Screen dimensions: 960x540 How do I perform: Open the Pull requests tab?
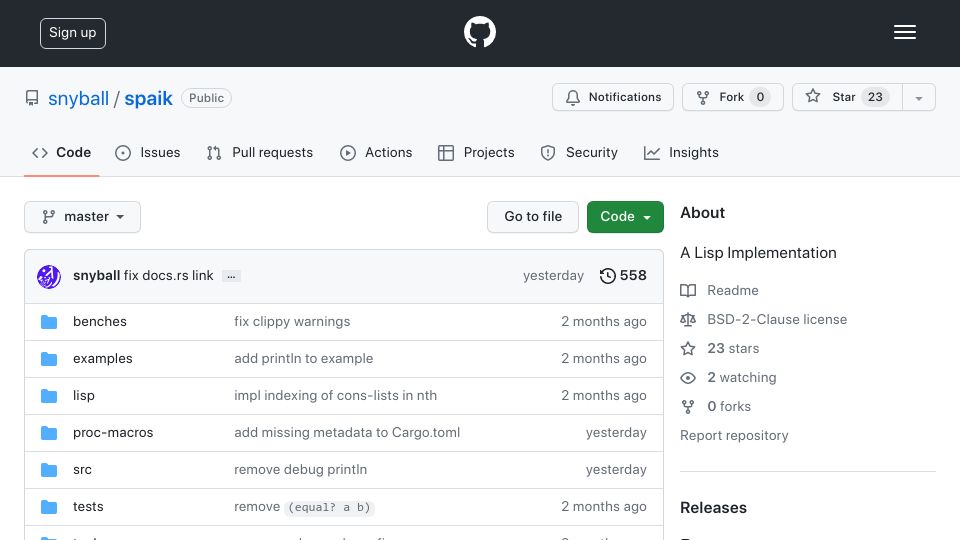(x=260, y=152)
